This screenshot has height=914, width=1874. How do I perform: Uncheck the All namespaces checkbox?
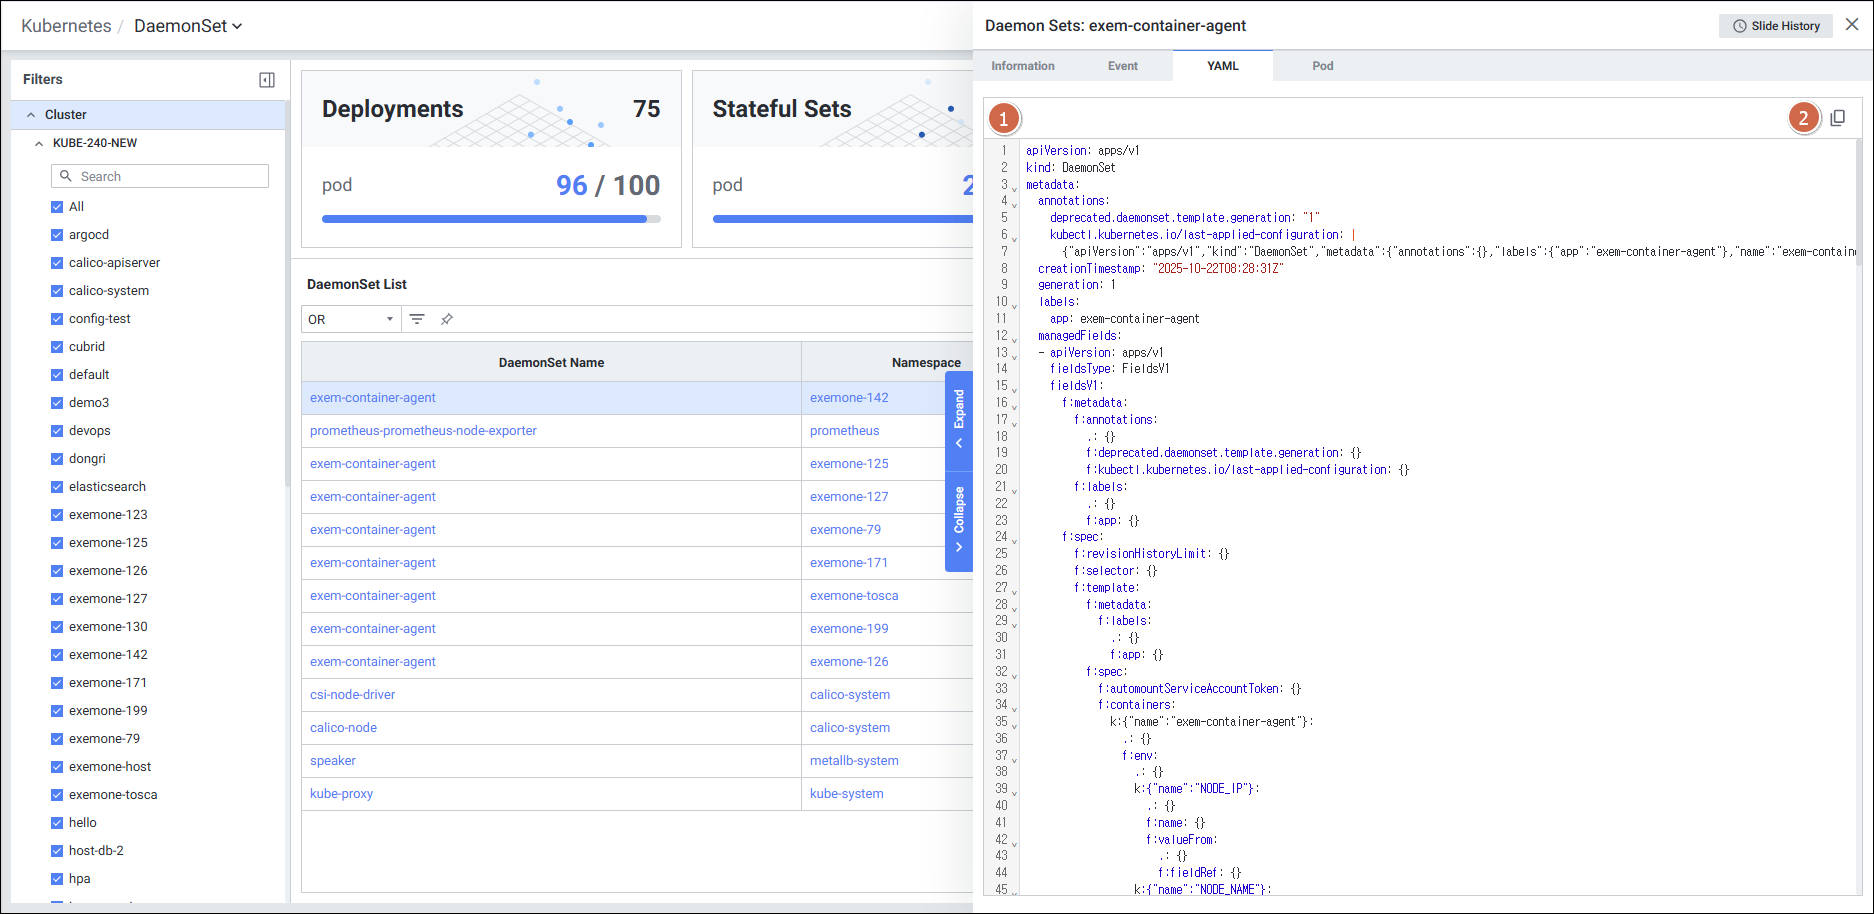57,207
